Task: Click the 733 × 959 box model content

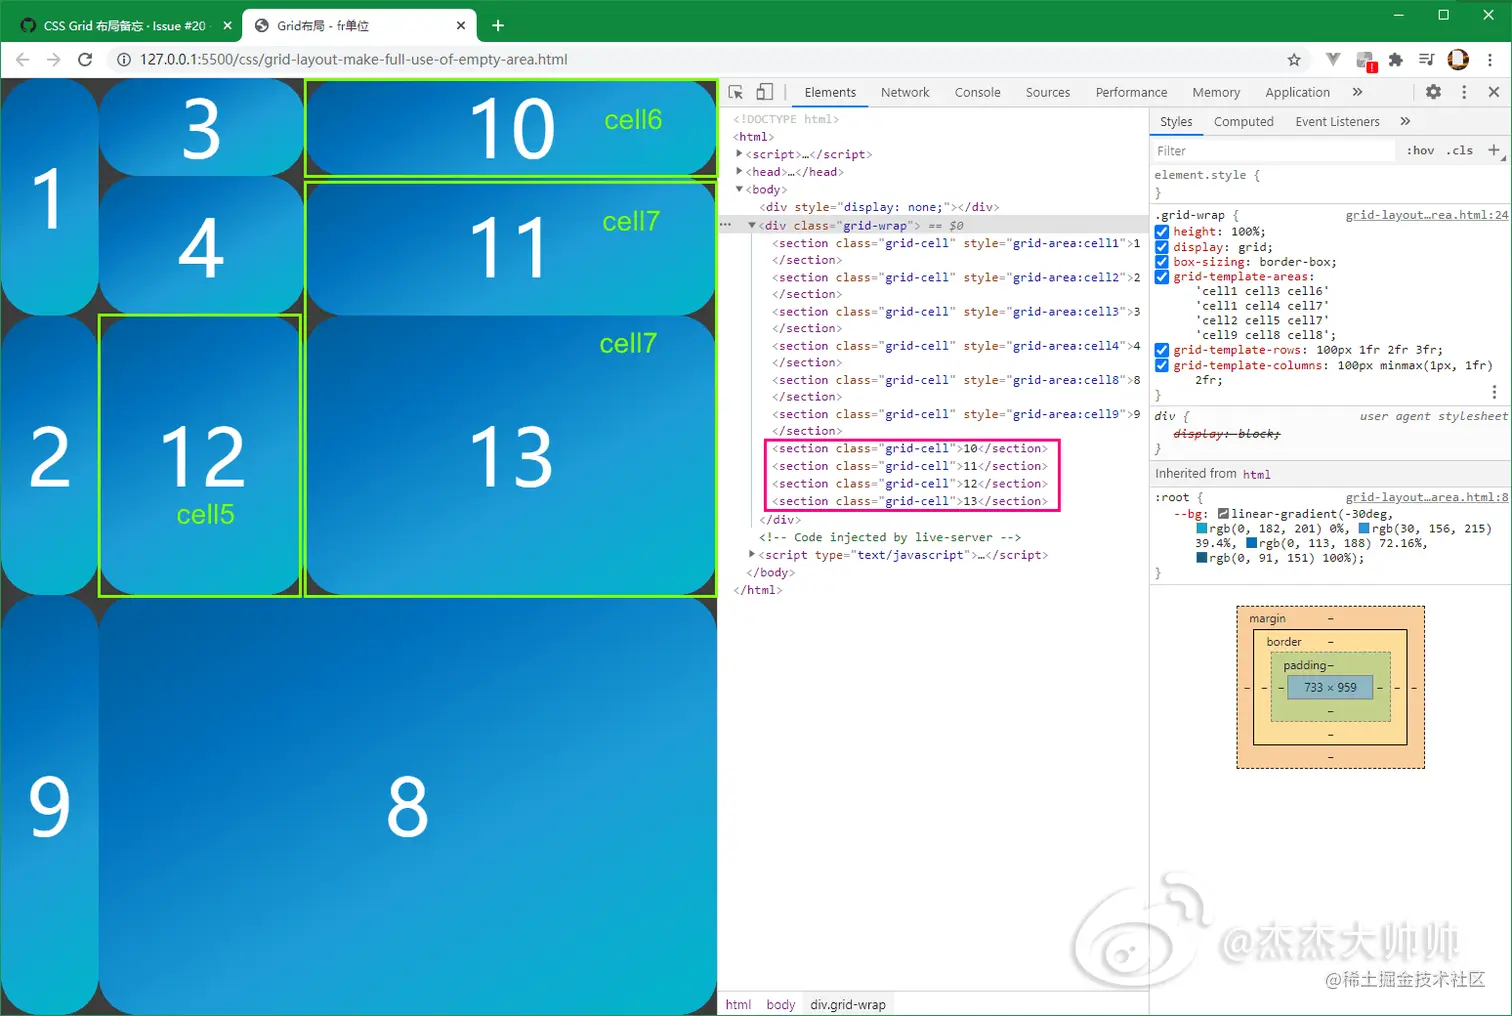Action: pos(1330,687)
